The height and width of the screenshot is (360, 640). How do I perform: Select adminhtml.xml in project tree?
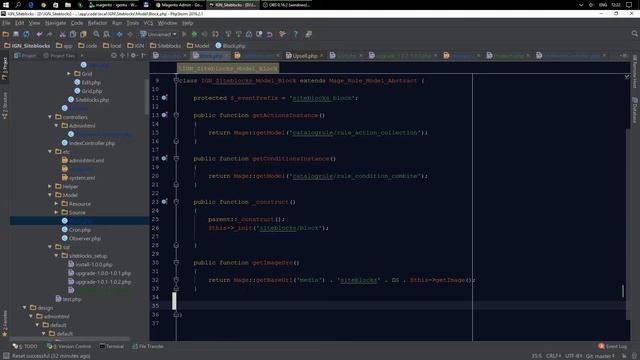click(83, 160)
